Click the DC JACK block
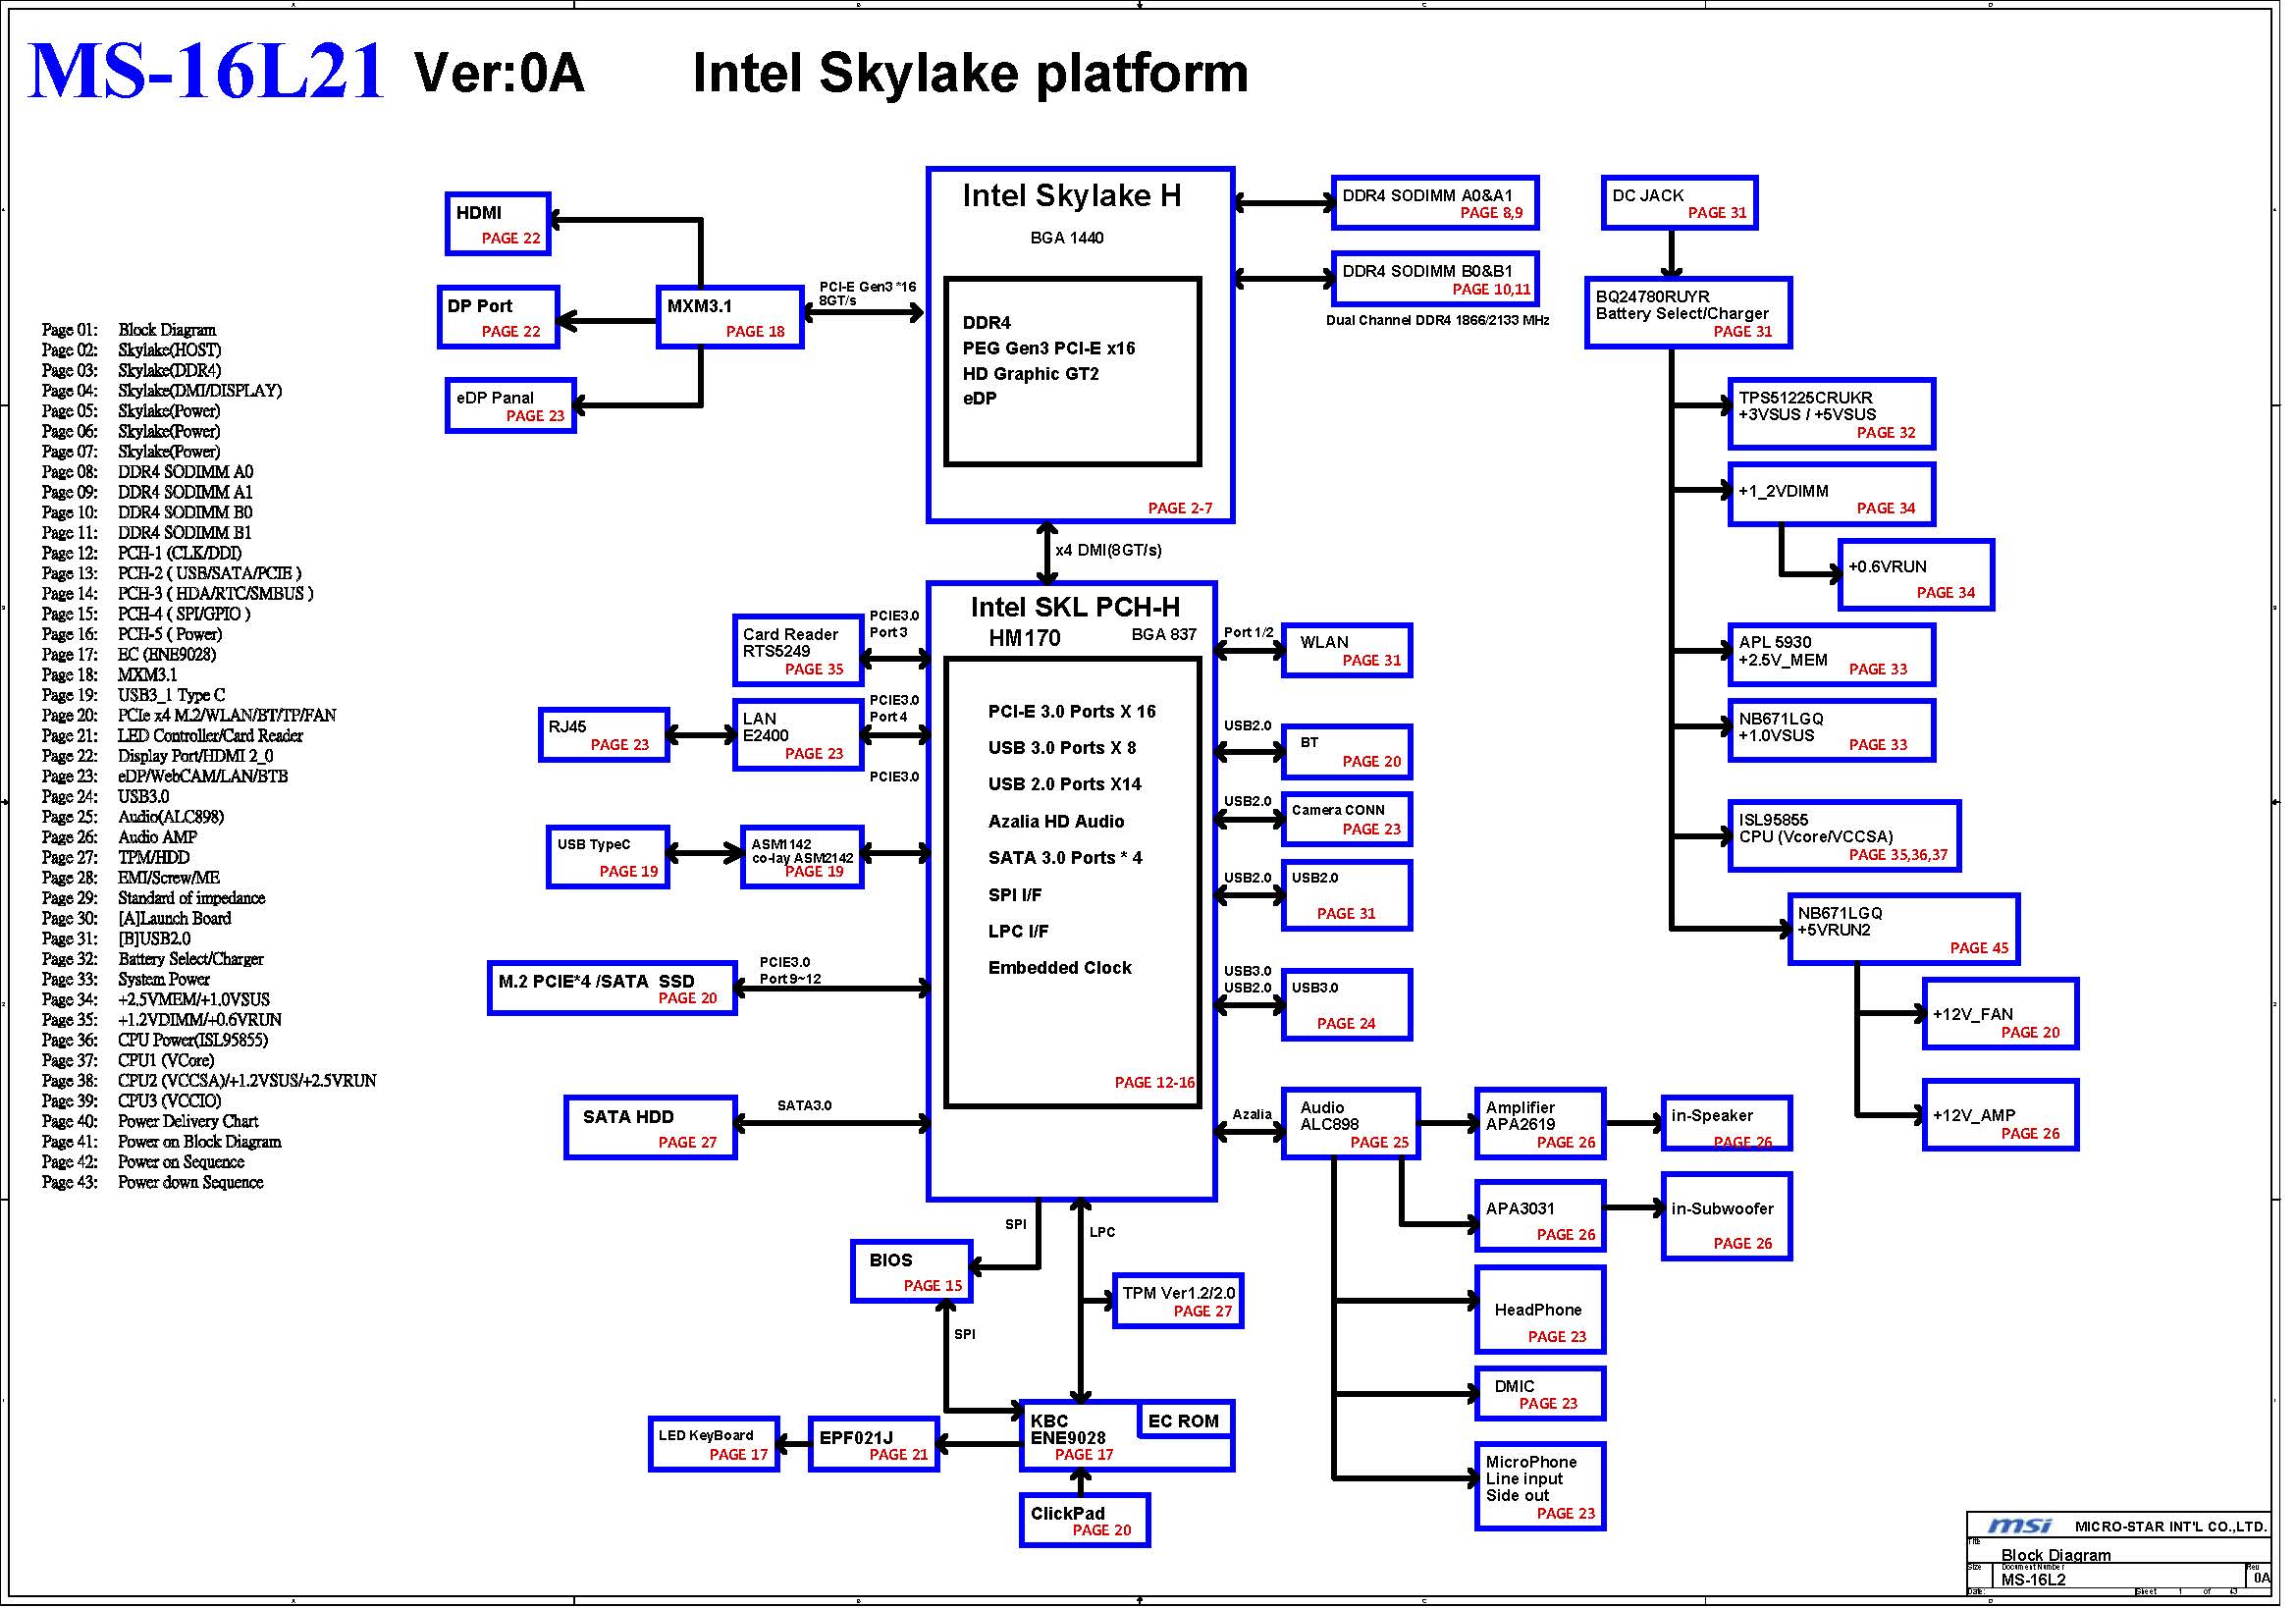Viewport: 2296px width, 1608px height. click(x=1679, y=203)
